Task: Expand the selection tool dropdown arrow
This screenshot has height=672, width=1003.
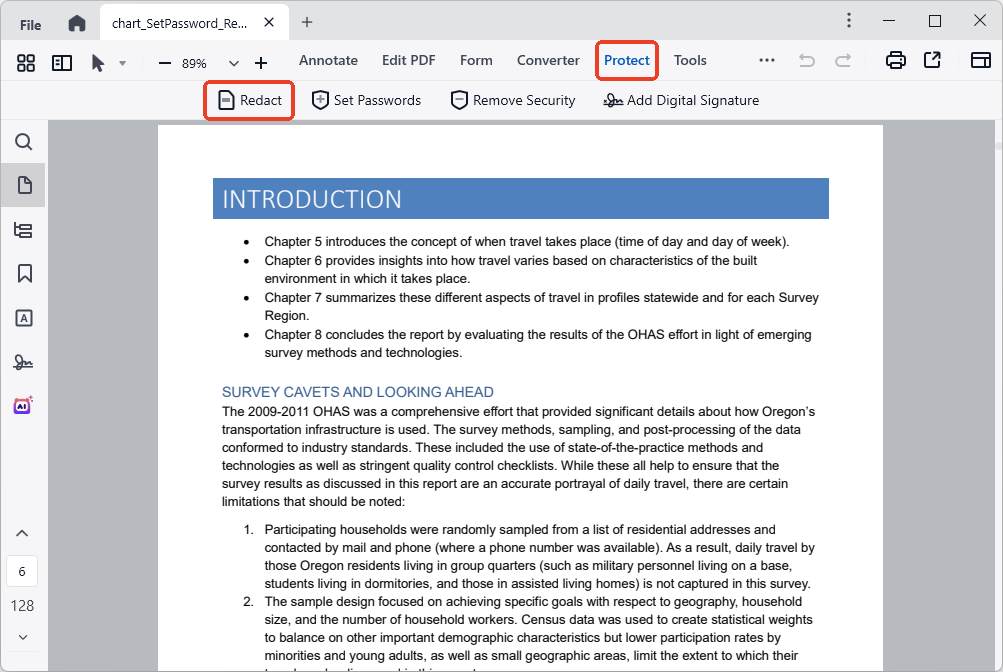Action: click(x=123, y=62)
